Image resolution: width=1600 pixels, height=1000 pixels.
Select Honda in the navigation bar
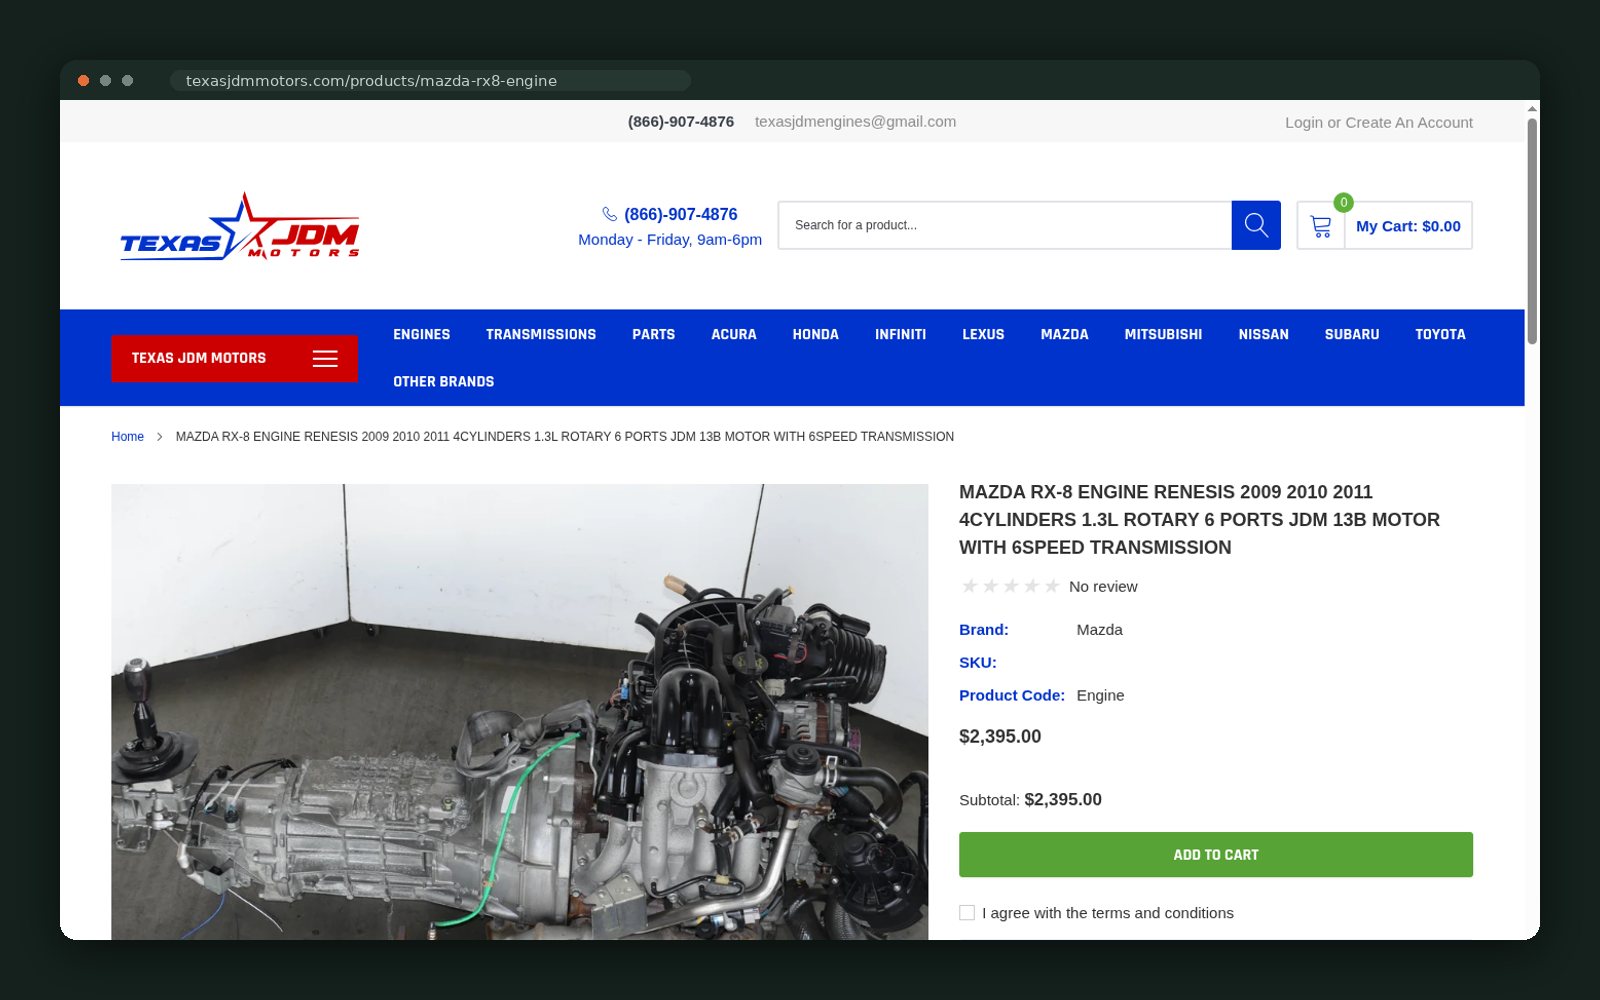point(816,334)
